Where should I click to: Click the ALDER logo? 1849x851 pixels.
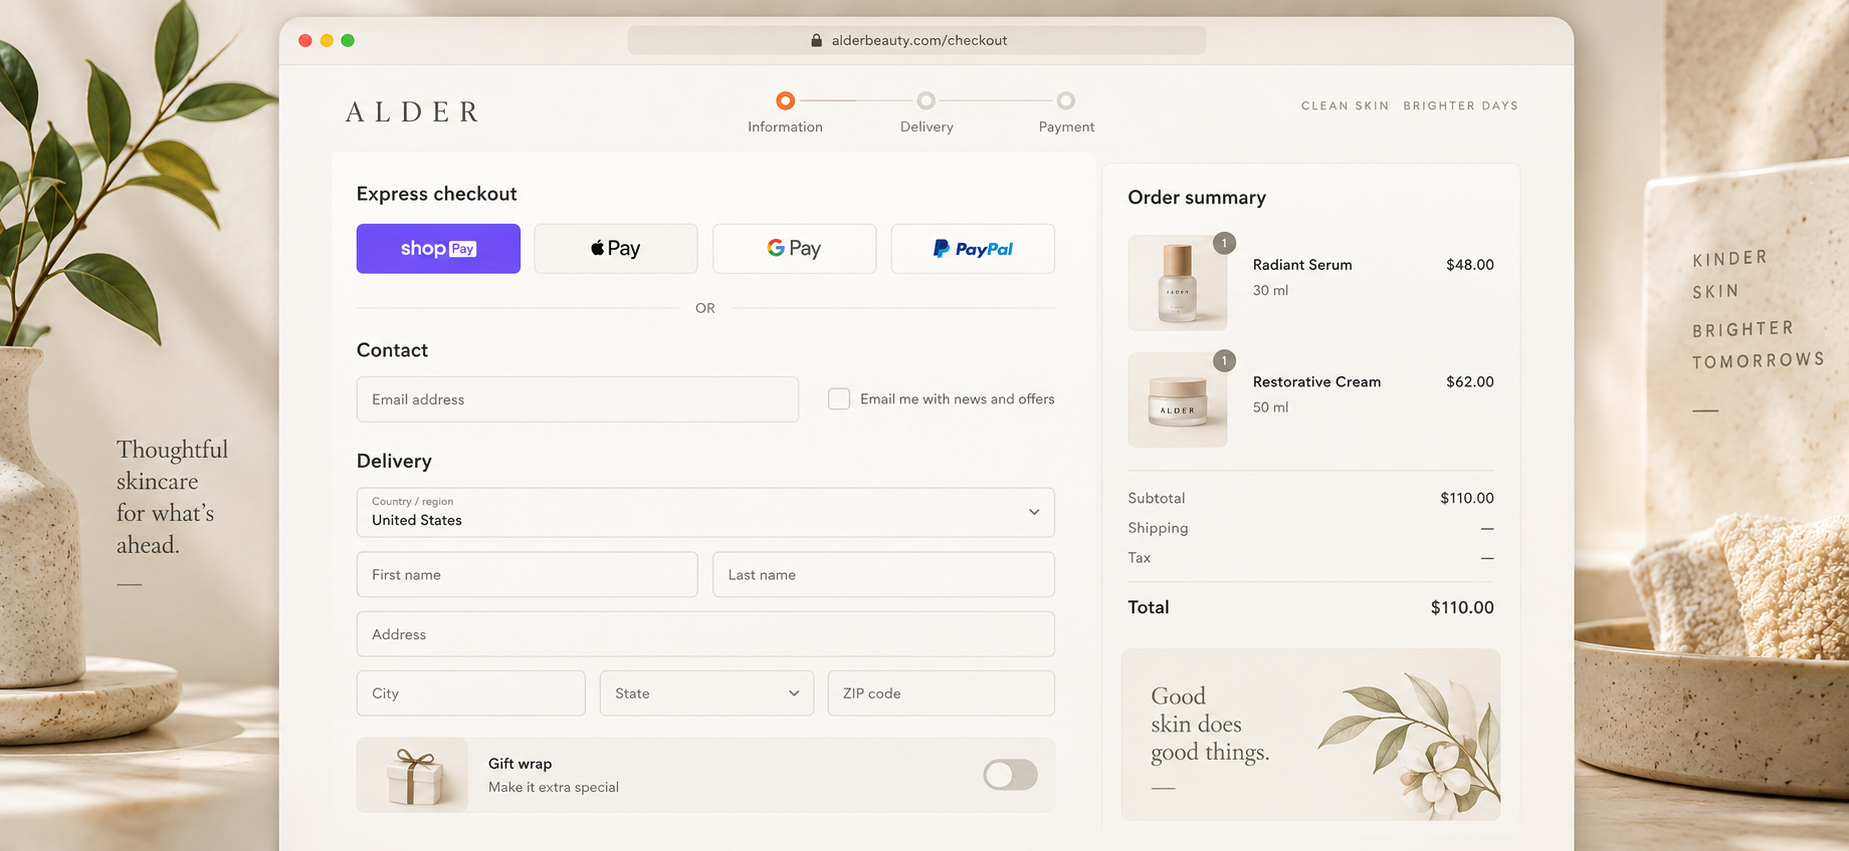pyautogui.click(x=412, y=112)
